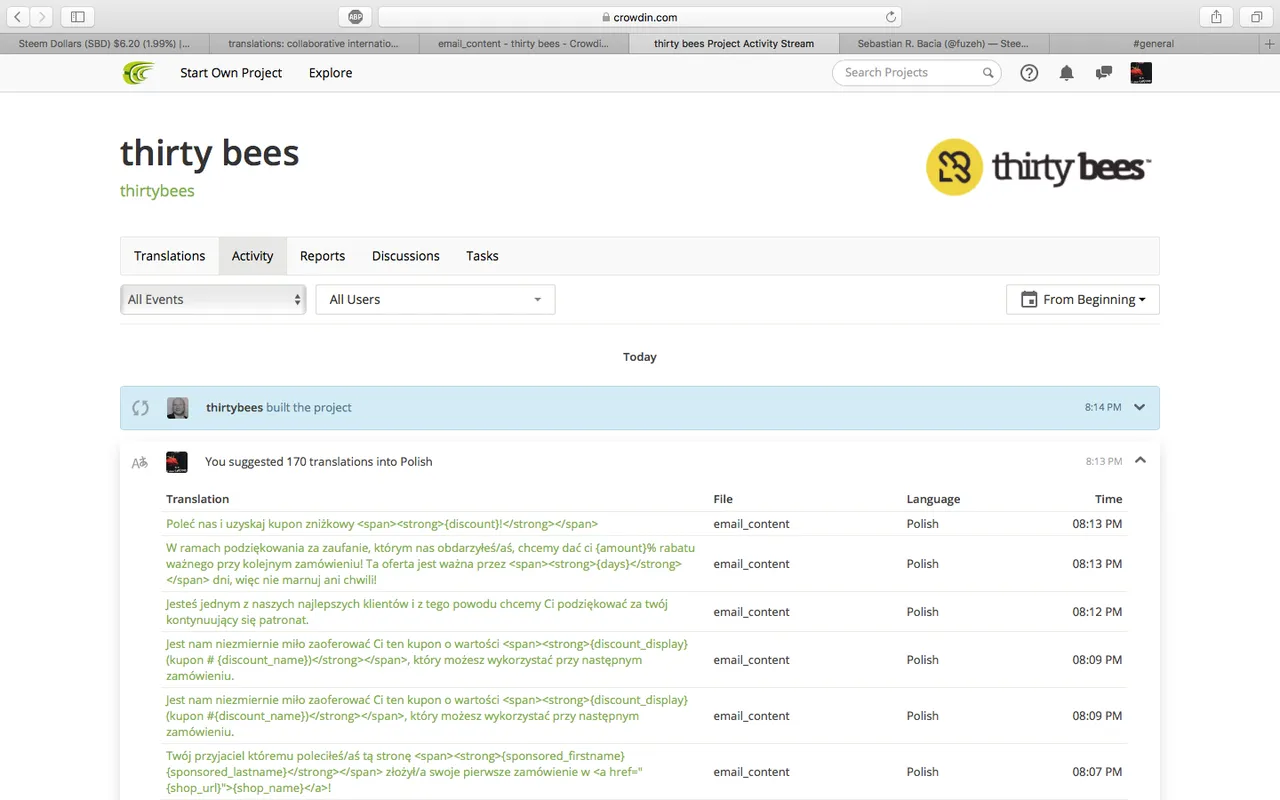Toggle the Safari sidebar button
The image size is (1280, 800).
point(77,17)
